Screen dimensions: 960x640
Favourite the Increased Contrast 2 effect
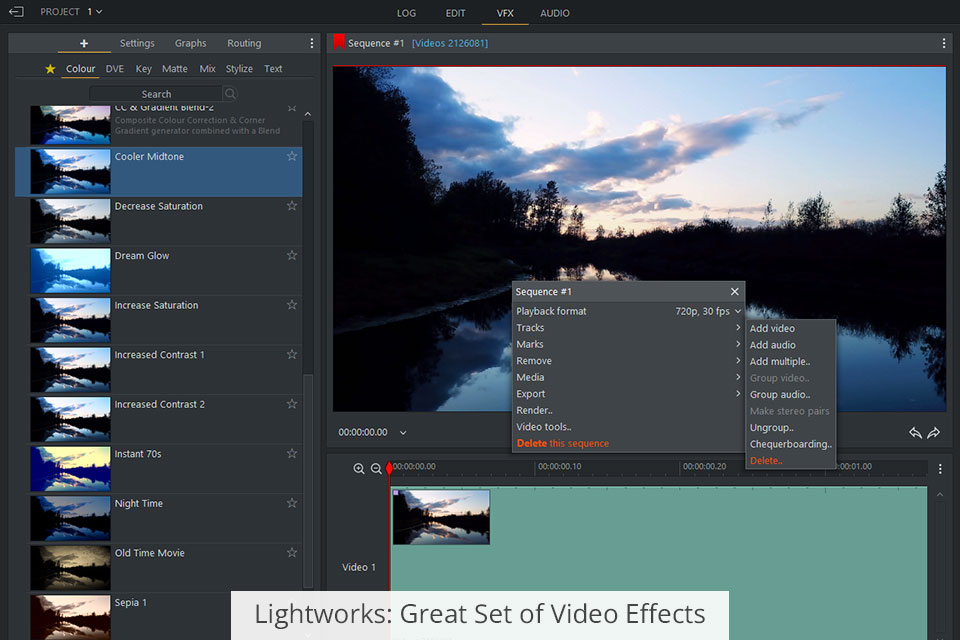[292, 404]
